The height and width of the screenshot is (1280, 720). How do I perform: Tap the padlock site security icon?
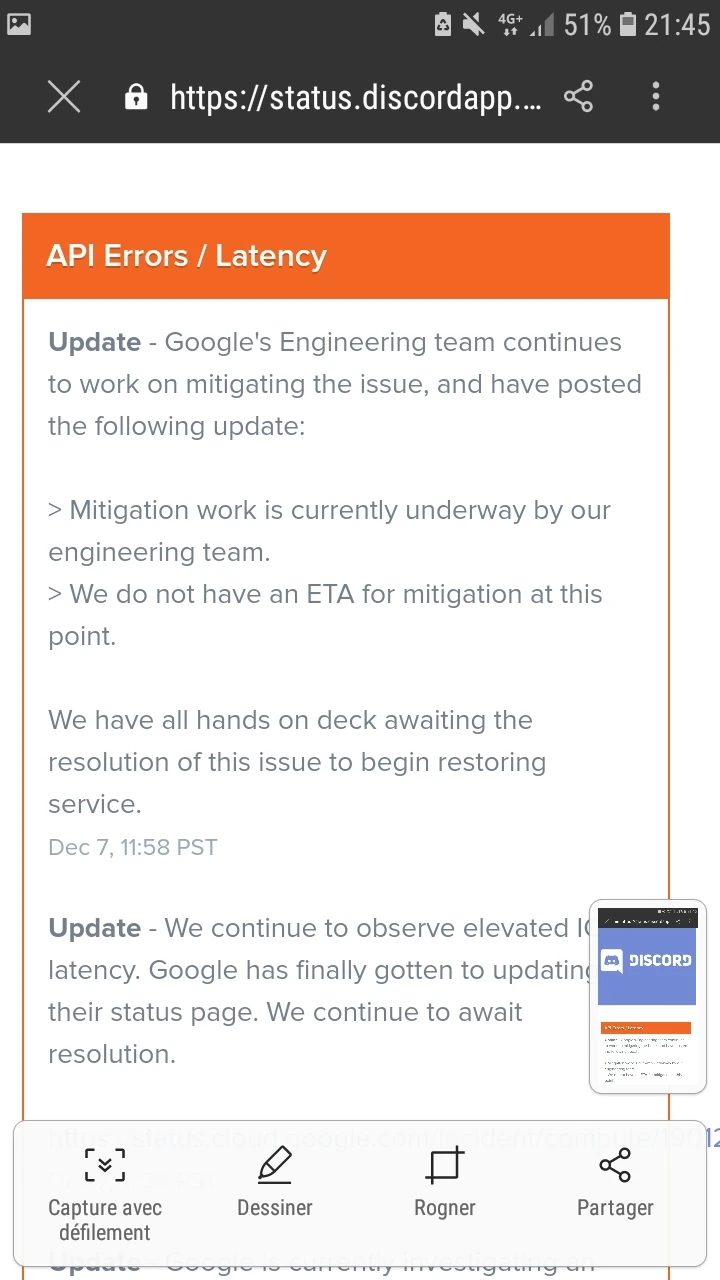point(136,97)
